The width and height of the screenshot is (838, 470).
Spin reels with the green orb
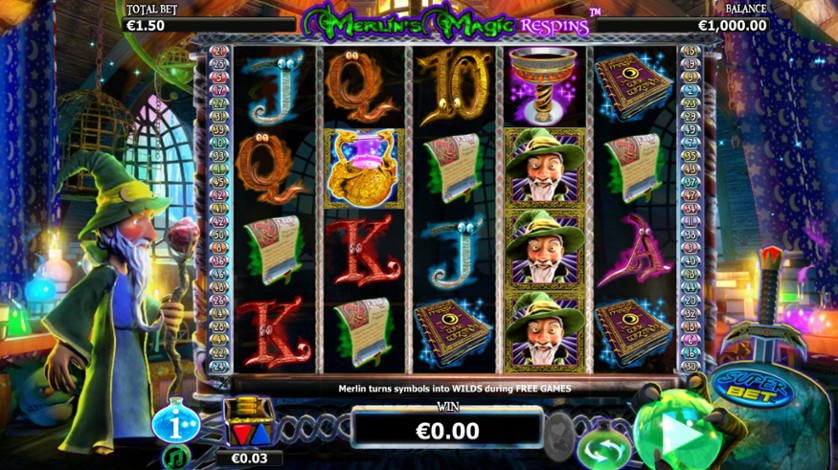point(677,432)
